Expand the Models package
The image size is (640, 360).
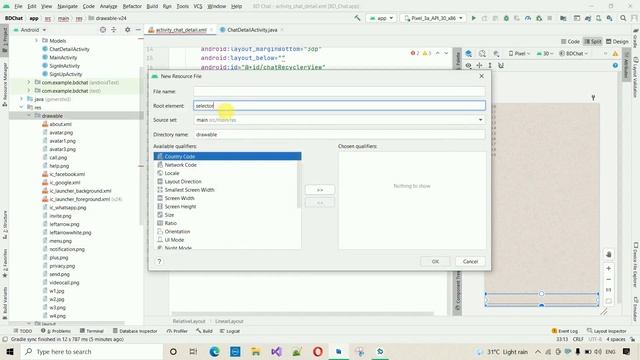pyautogui.click(x=36, y=41)
